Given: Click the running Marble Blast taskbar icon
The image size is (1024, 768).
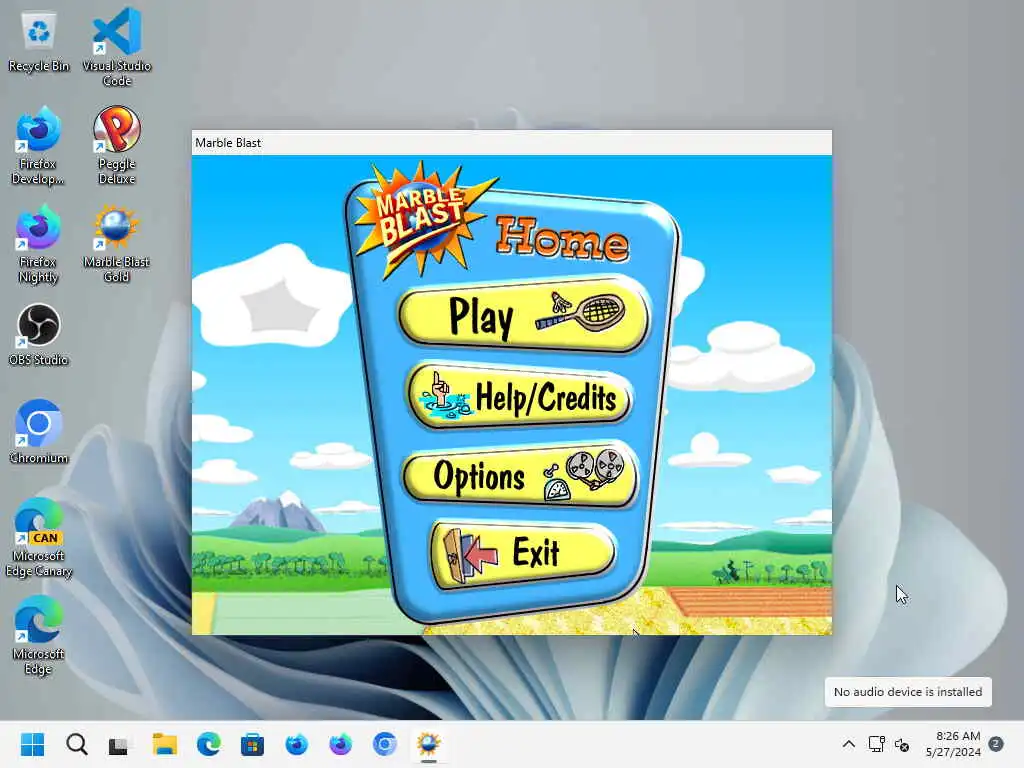Looking at the screenshot, I should (x=428, y=744).
